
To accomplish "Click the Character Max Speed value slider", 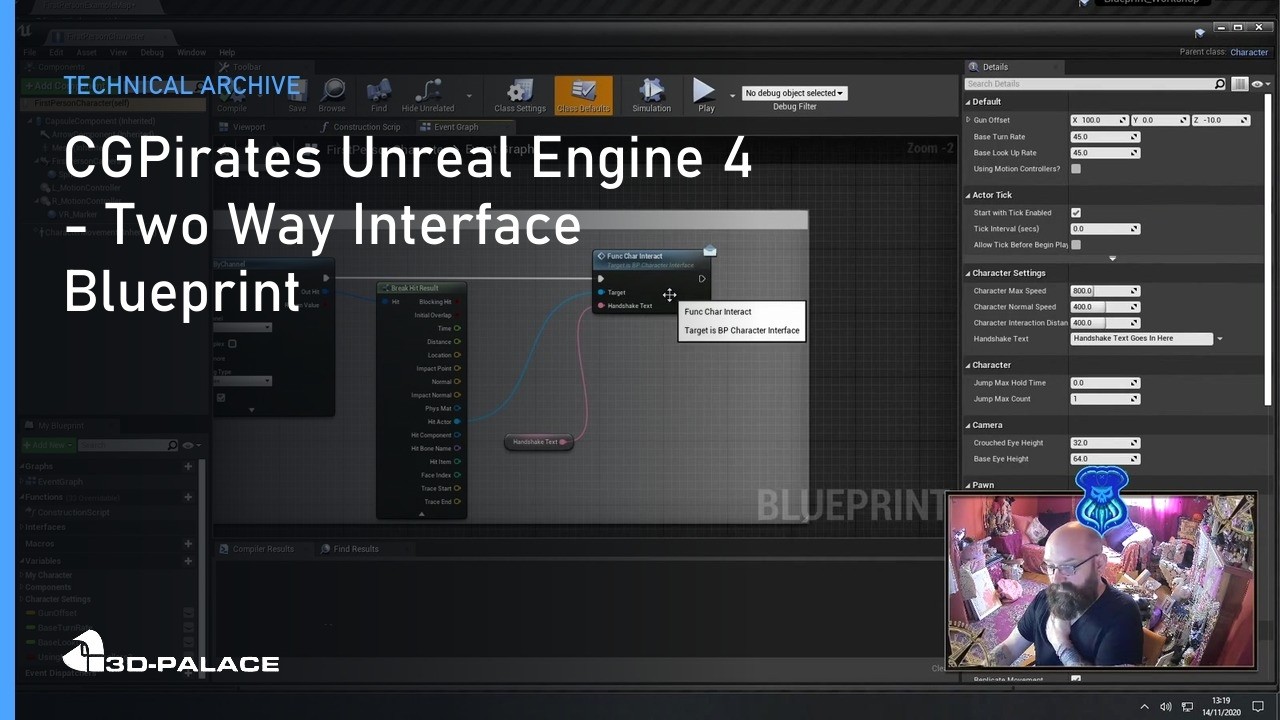I will (1105, 291).
